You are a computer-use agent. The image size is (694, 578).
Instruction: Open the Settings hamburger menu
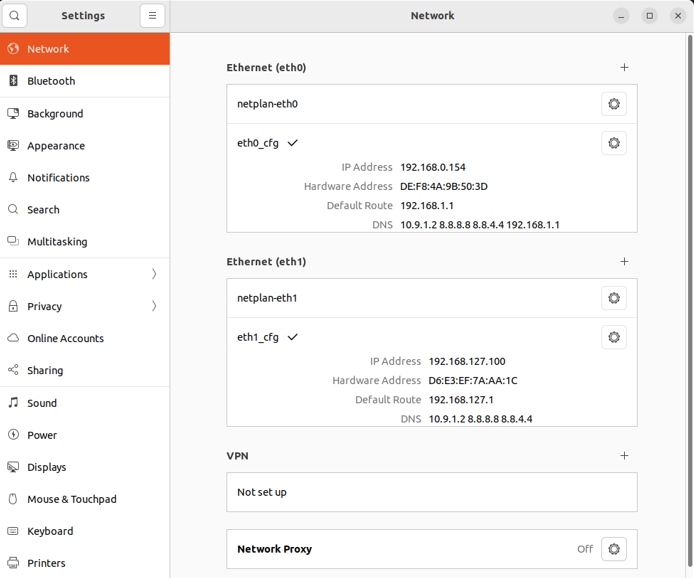152,15
